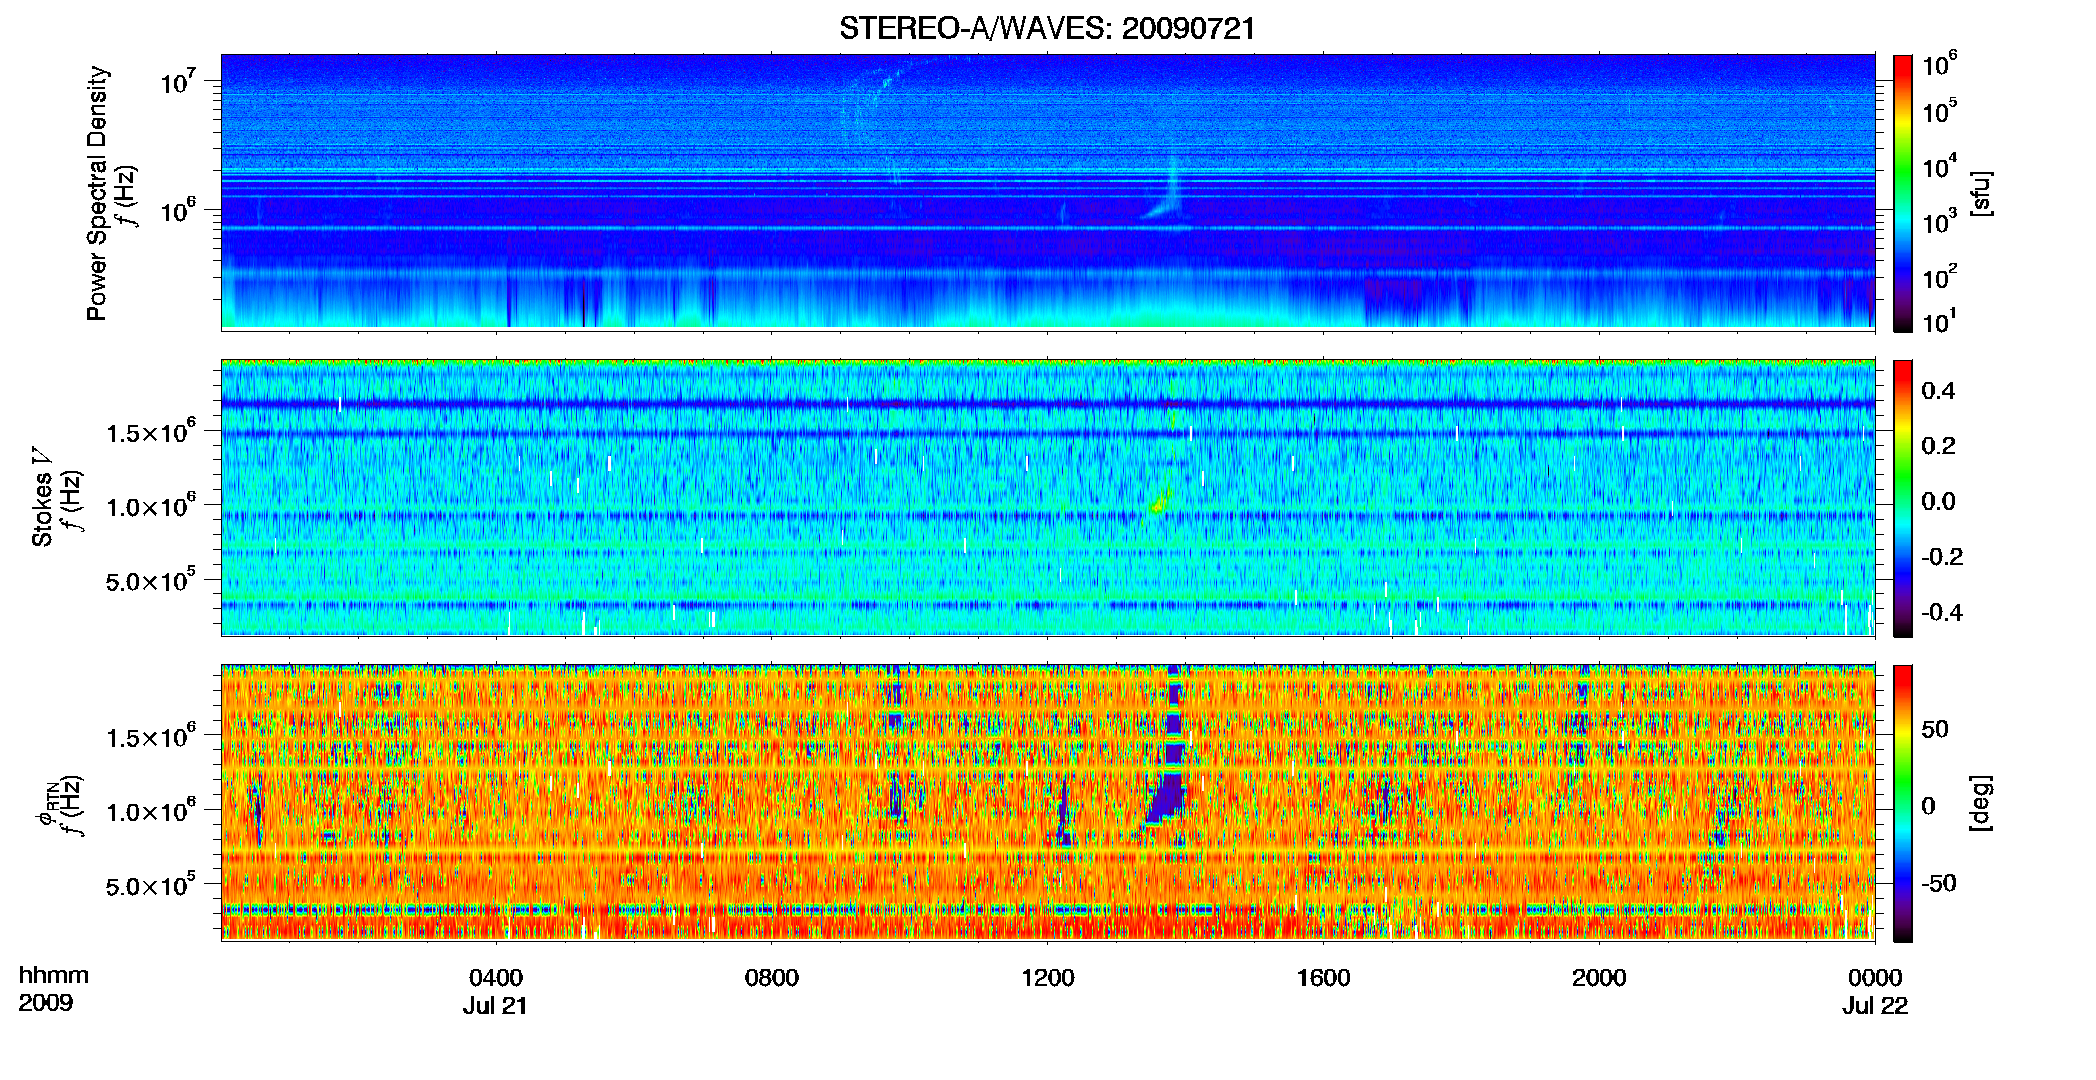Click the 0.2 label on Stokes V color bar
The height and width of the screenshot is (1080, 2096).
[1938, 446]
